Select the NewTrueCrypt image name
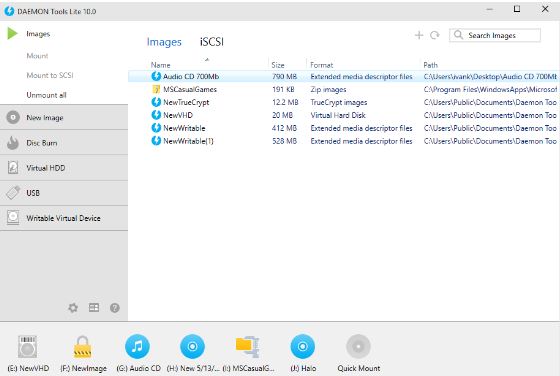This screenshot has width=560, height=376. point(186,102)
